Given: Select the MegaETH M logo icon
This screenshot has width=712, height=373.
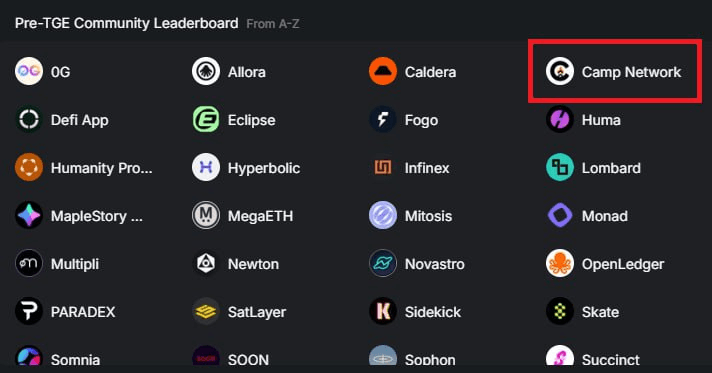Looking at the screenshot, I should 206,215.
